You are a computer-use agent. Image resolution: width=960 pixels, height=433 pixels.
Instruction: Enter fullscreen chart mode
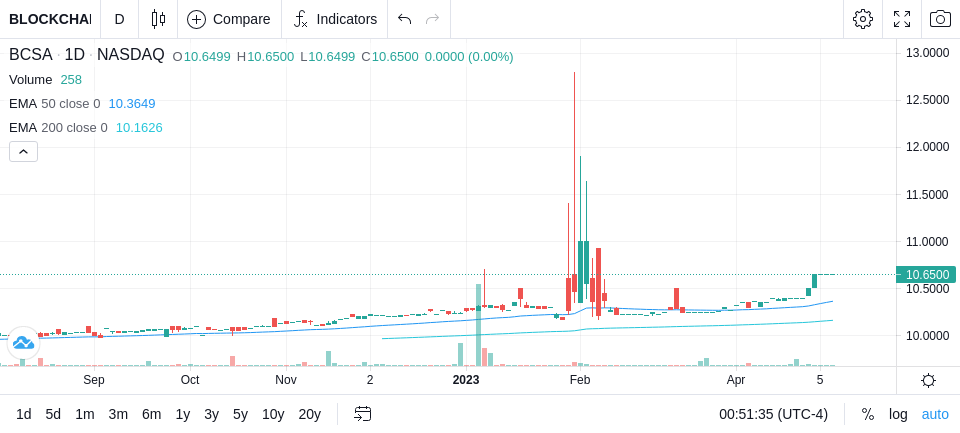(902, 19)
